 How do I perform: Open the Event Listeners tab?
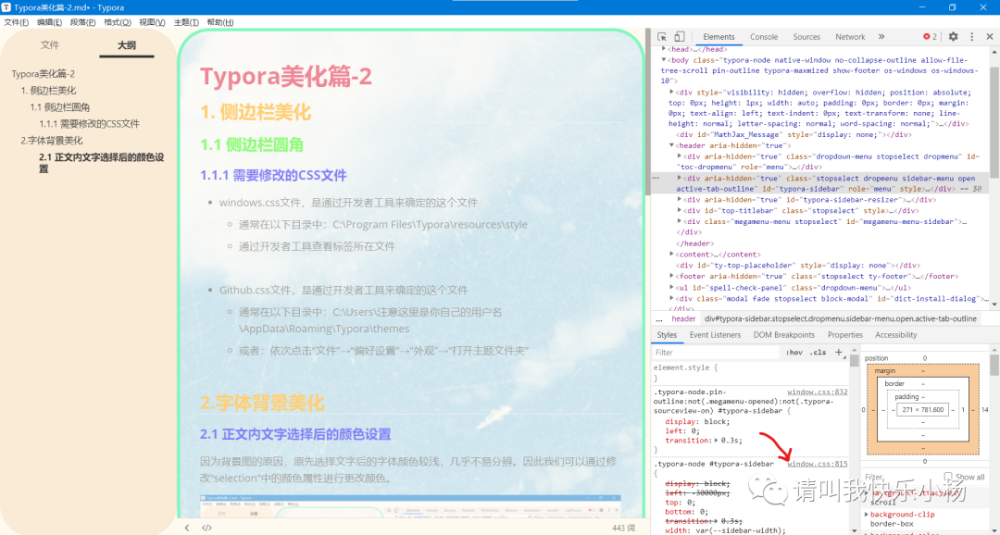click(716, 335)
